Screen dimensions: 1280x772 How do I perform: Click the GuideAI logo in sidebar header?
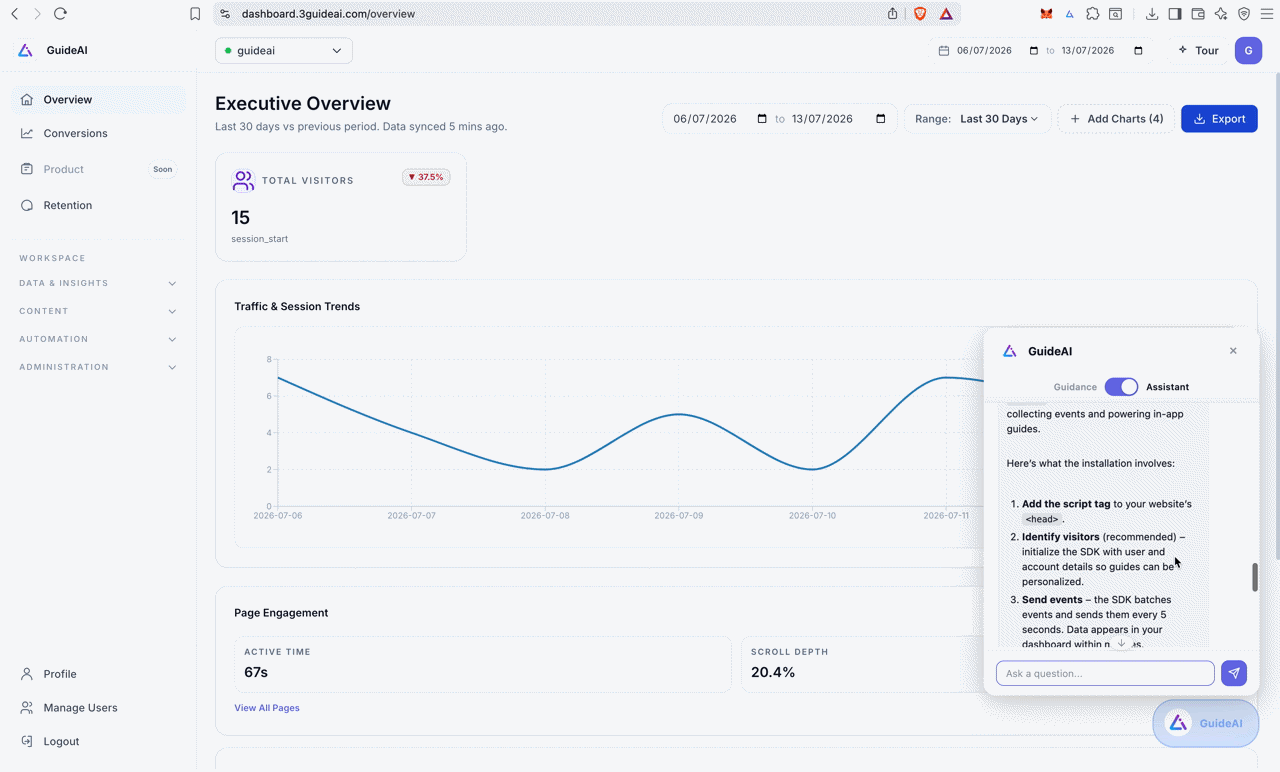[x=26, y=50]
